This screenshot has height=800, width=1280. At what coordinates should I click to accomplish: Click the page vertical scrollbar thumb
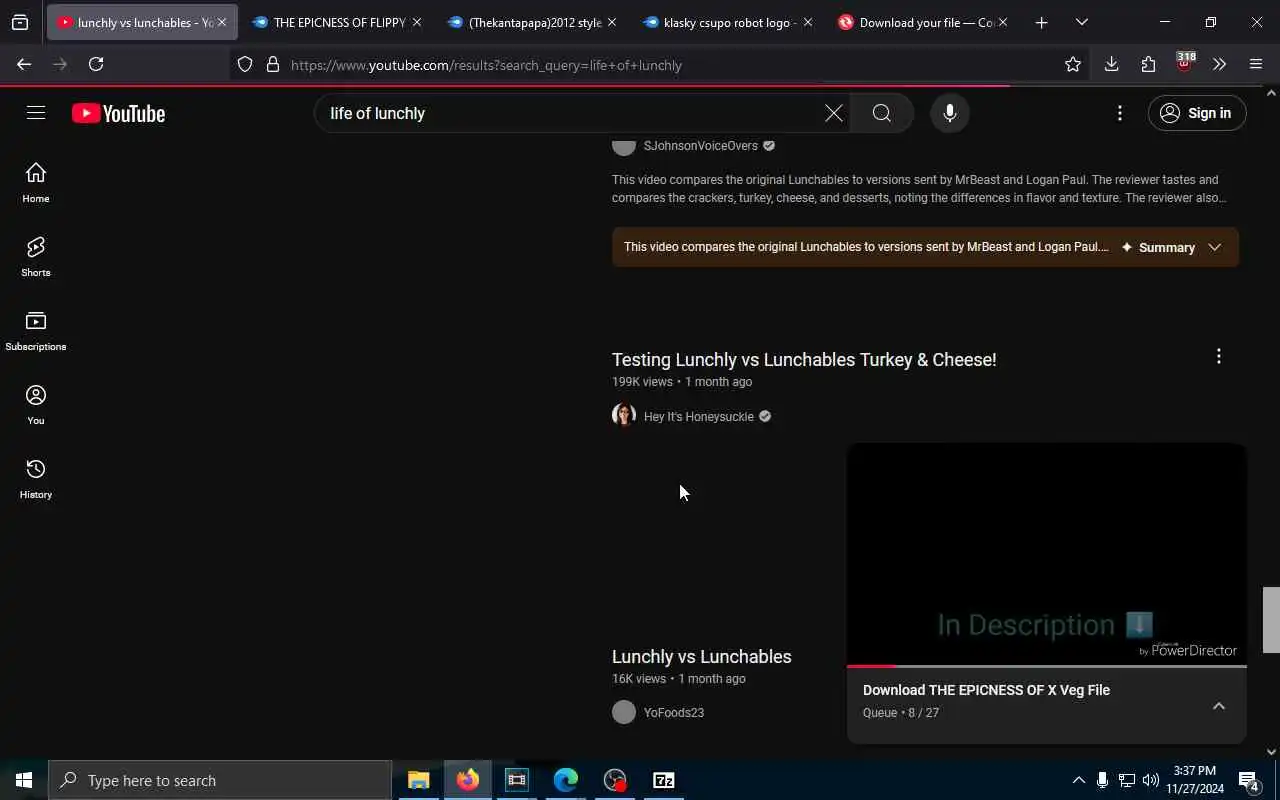1271,620
